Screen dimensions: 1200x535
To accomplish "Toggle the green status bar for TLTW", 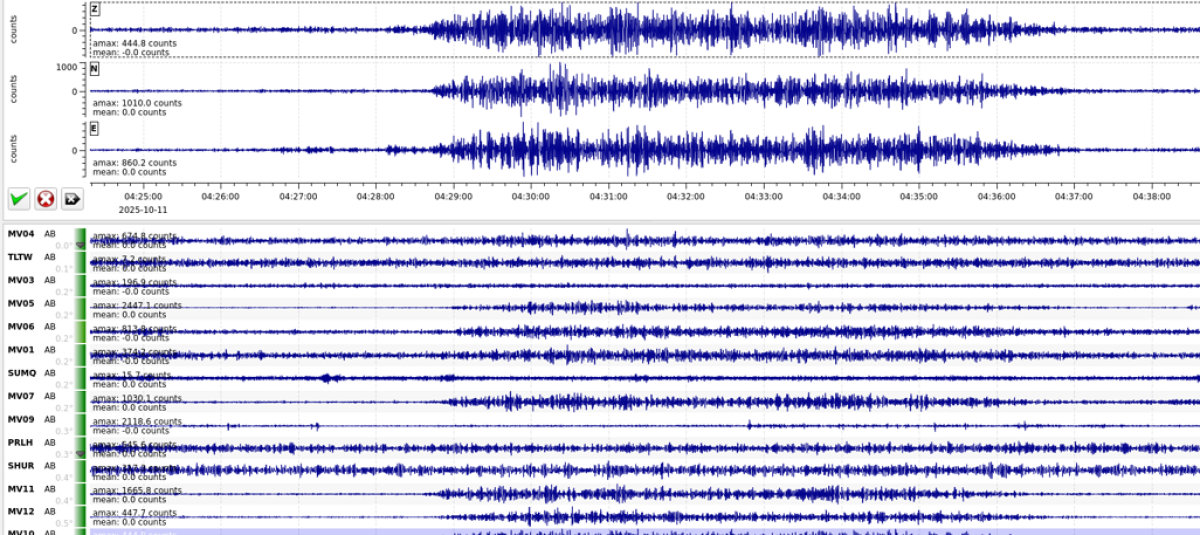I will click(82, 261).
